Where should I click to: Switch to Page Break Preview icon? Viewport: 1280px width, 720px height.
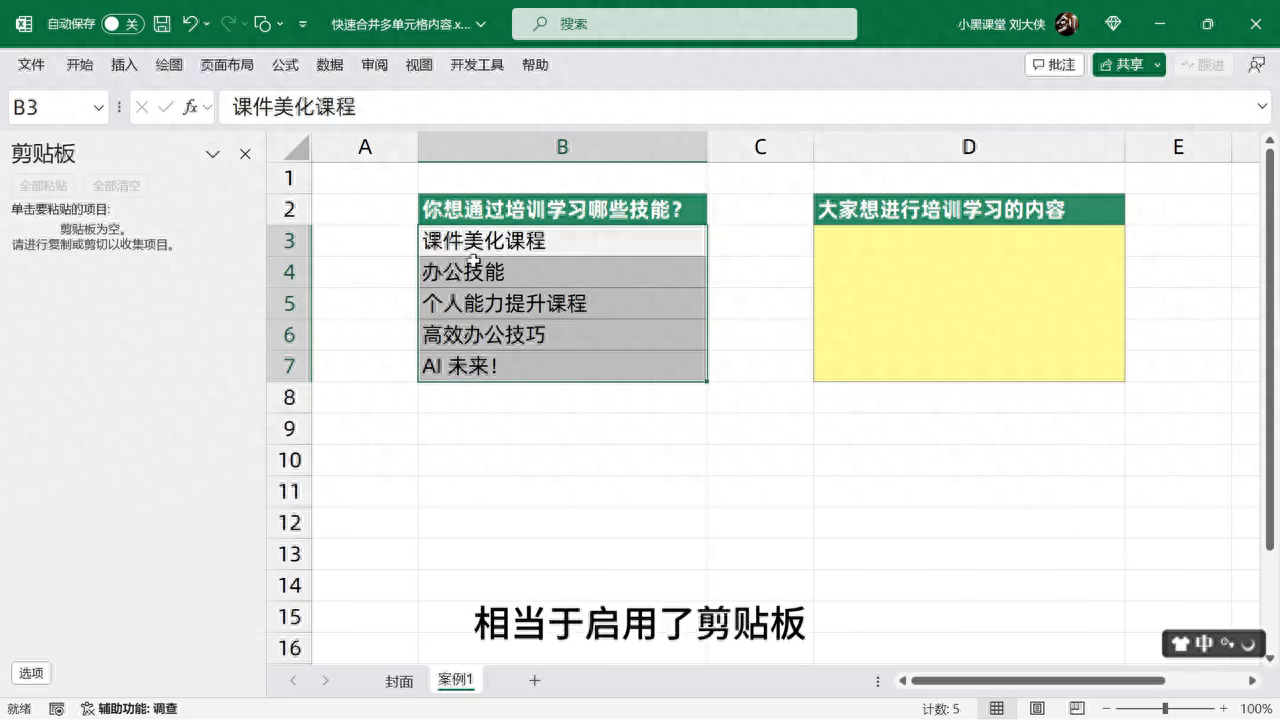[x=1076, y=709]
